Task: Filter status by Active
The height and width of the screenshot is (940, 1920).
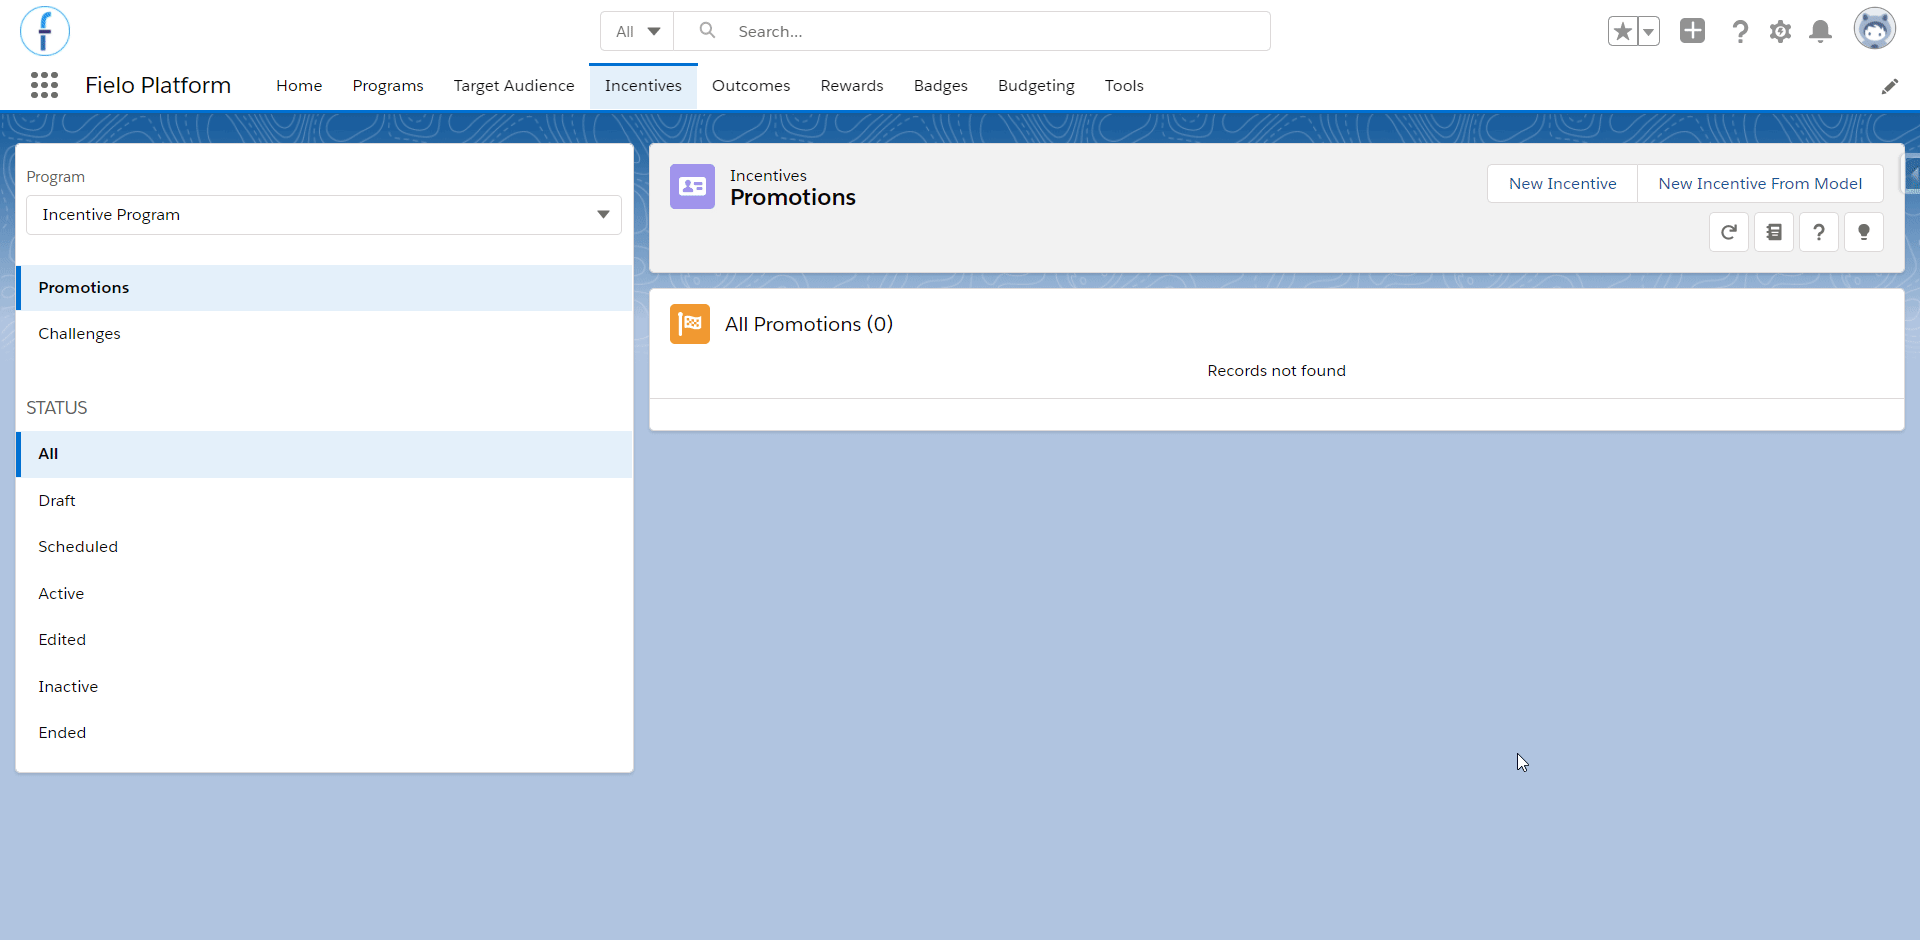Action: (x=325, y=594)
